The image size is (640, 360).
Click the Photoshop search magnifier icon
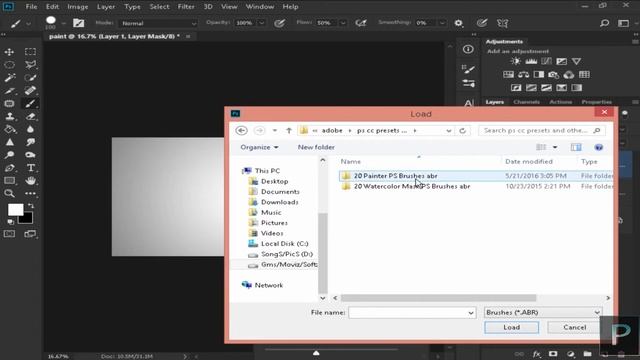pos(604,23)
